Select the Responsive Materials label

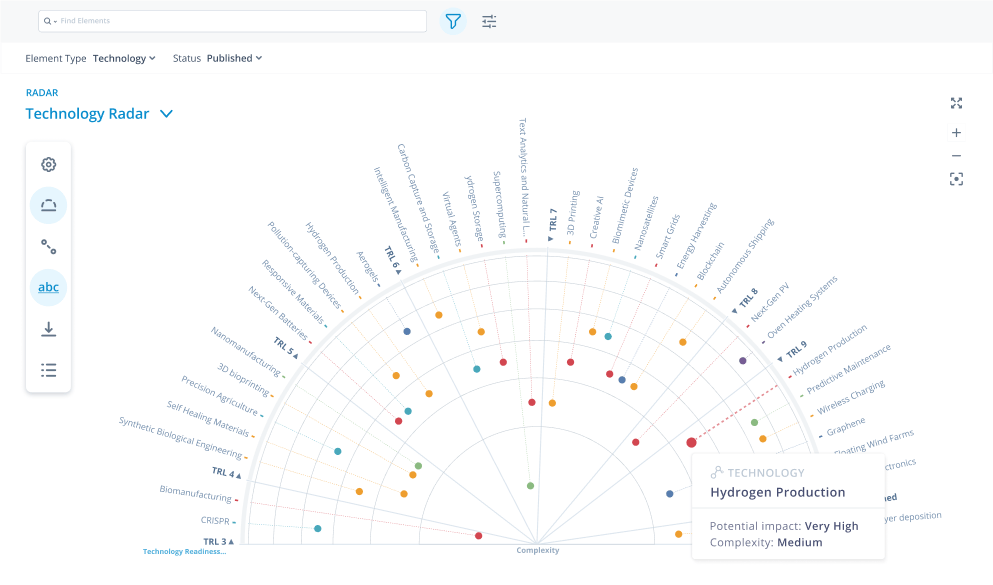tap(293, 292)
